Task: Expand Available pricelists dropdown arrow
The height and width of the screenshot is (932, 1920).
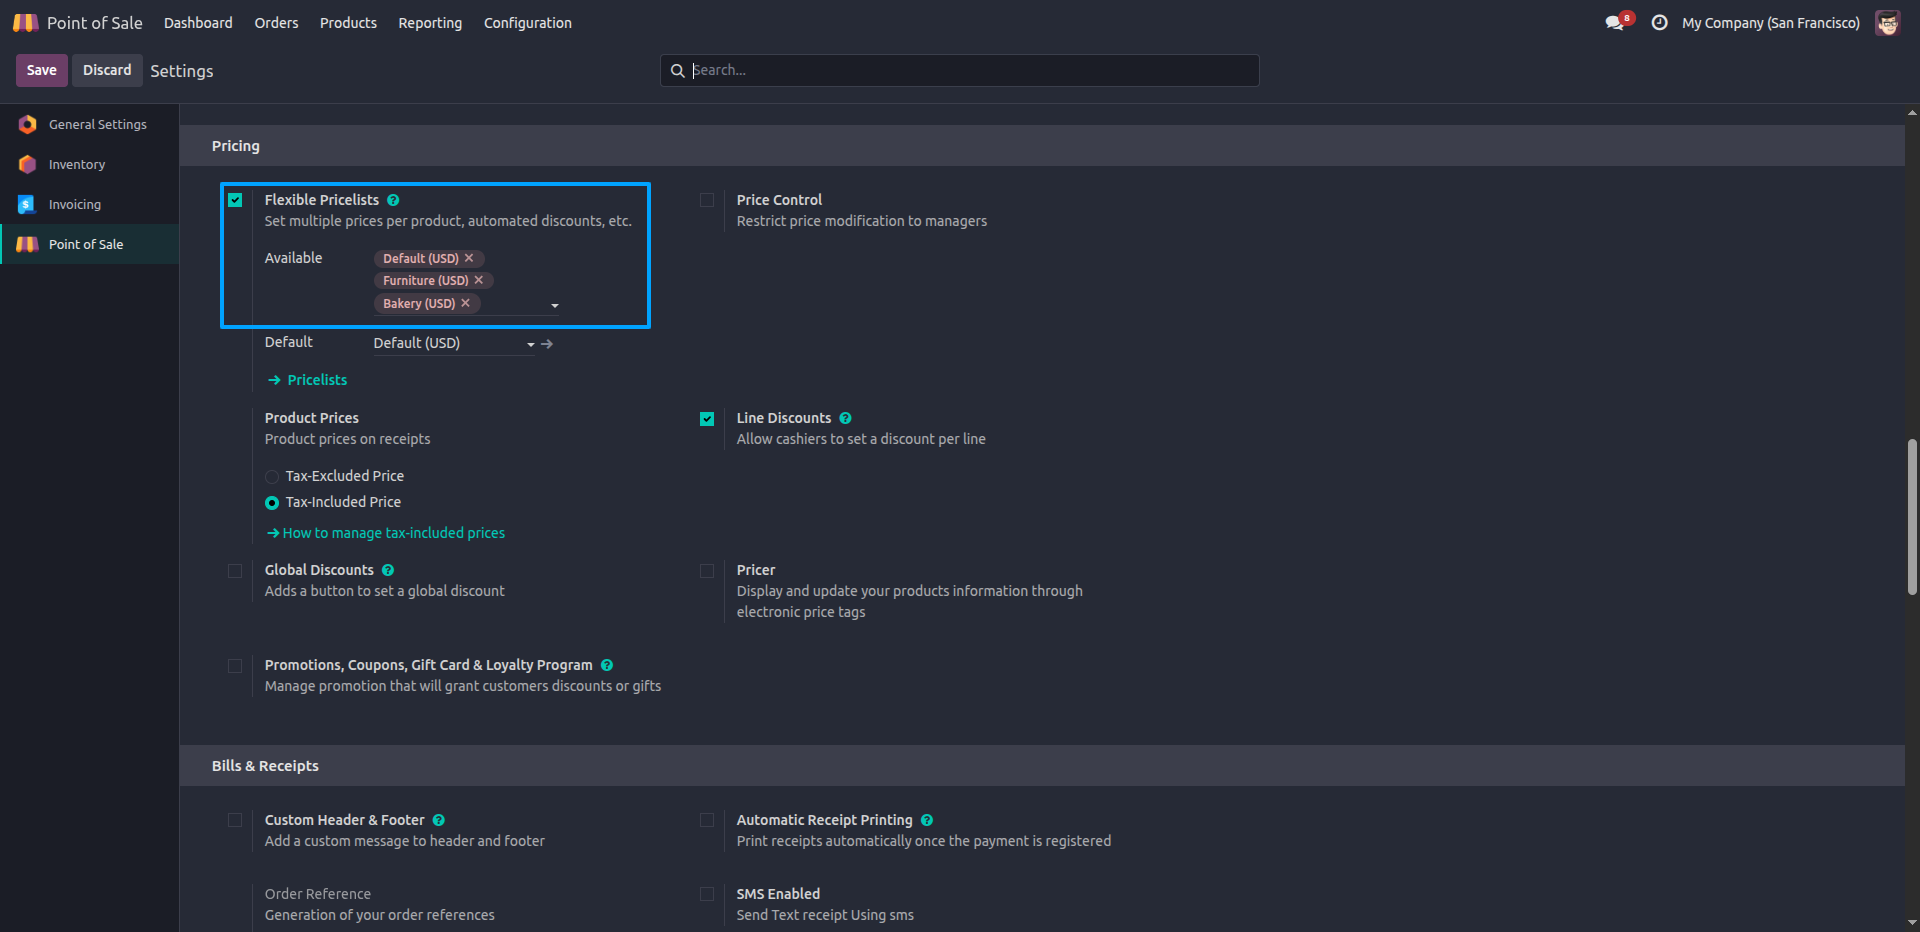Action: tap(555, 305)
